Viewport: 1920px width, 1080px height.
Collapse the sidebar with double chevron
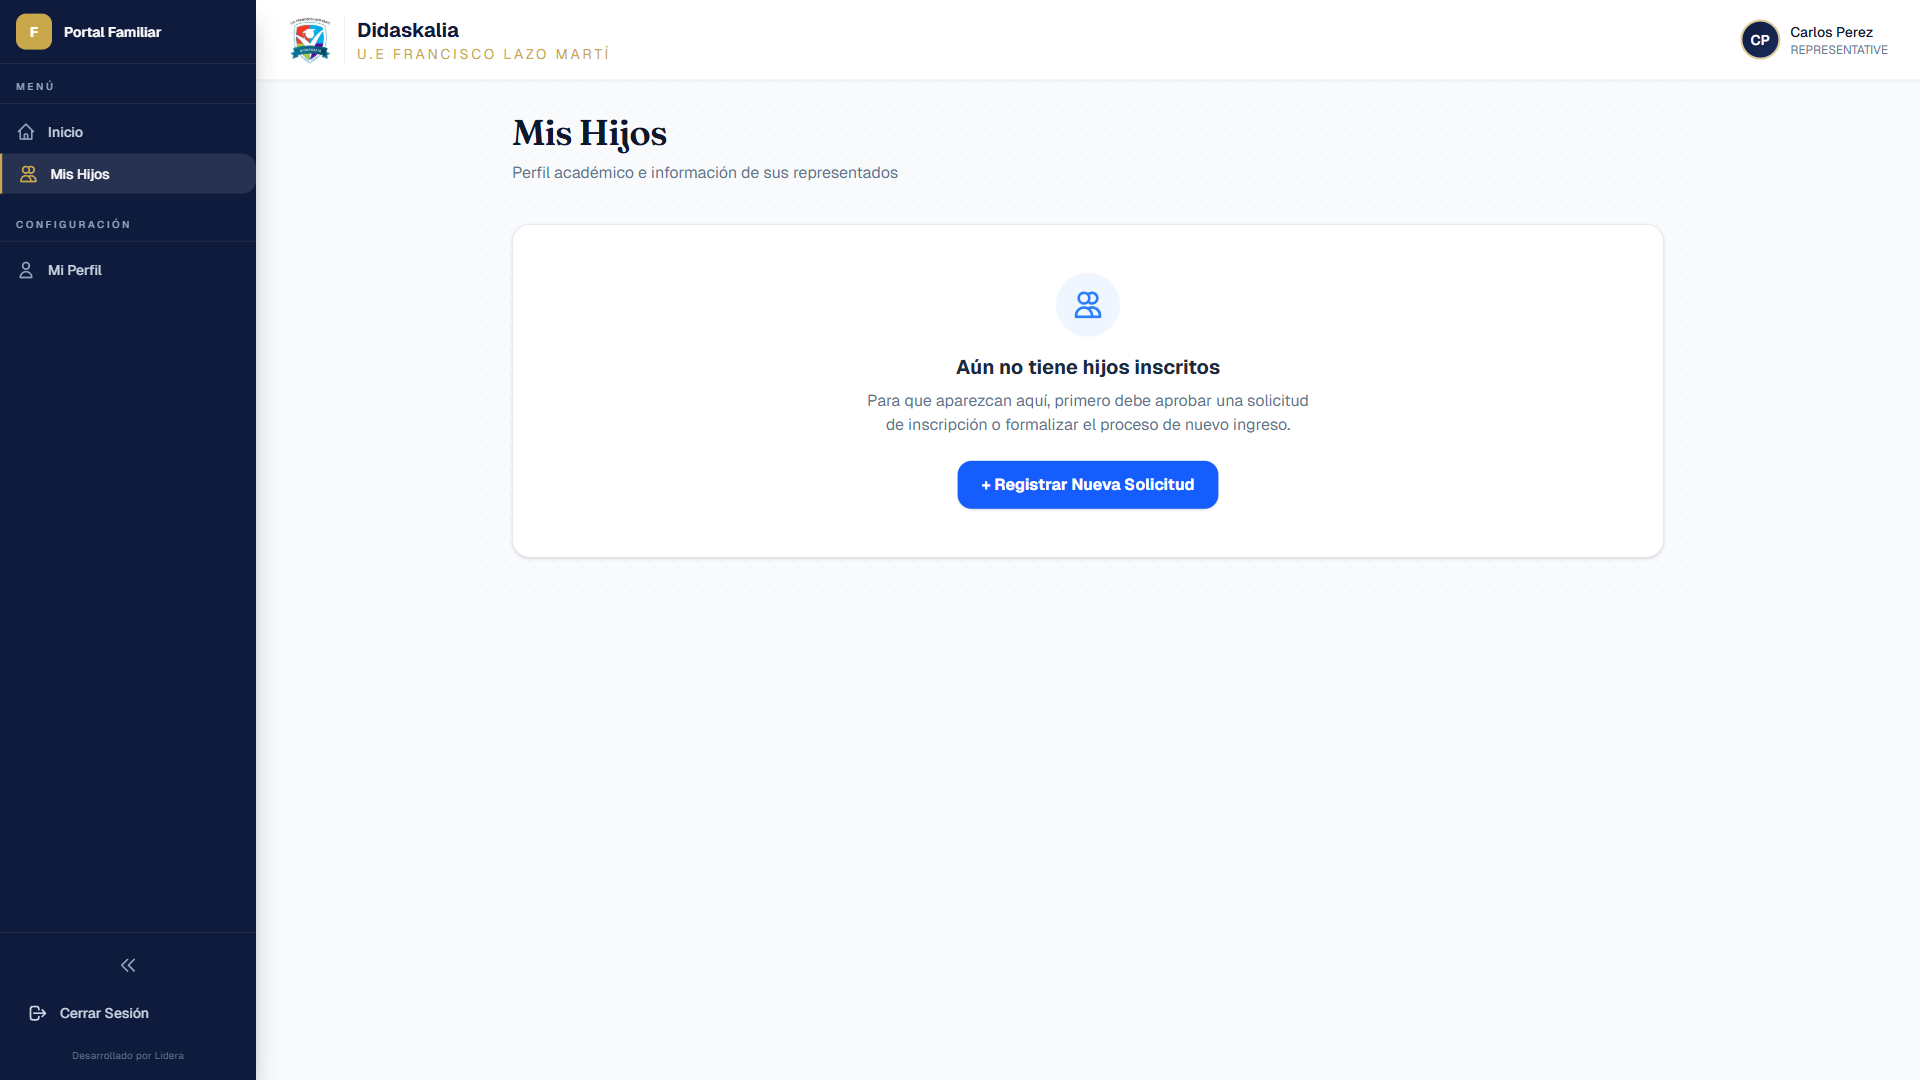(128, 965)
